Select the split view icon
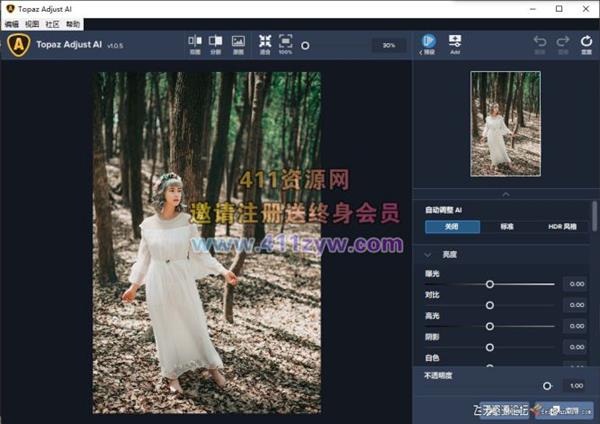600x424 pixels. click(x=216, y=42)
